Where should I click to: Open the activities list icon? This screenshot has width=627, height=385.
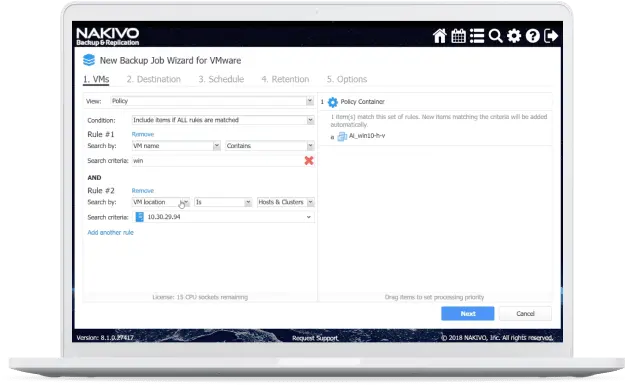click(x=477, y=36)
